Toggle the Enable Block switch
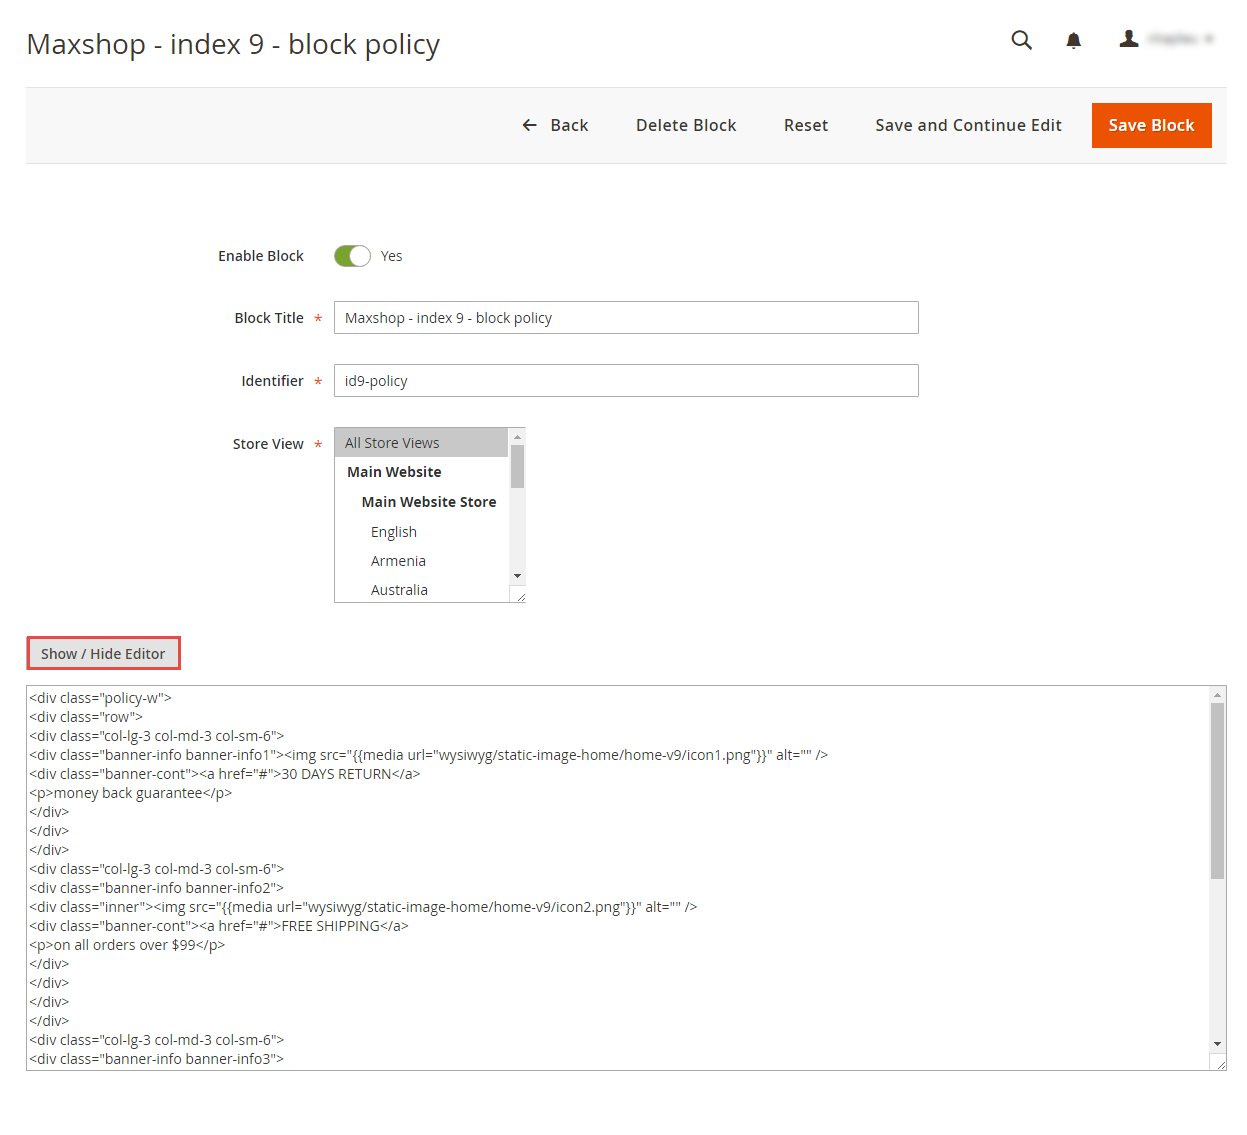Screen dimensions: 1247x1135 pyautogui.click(x=352, y=256)
